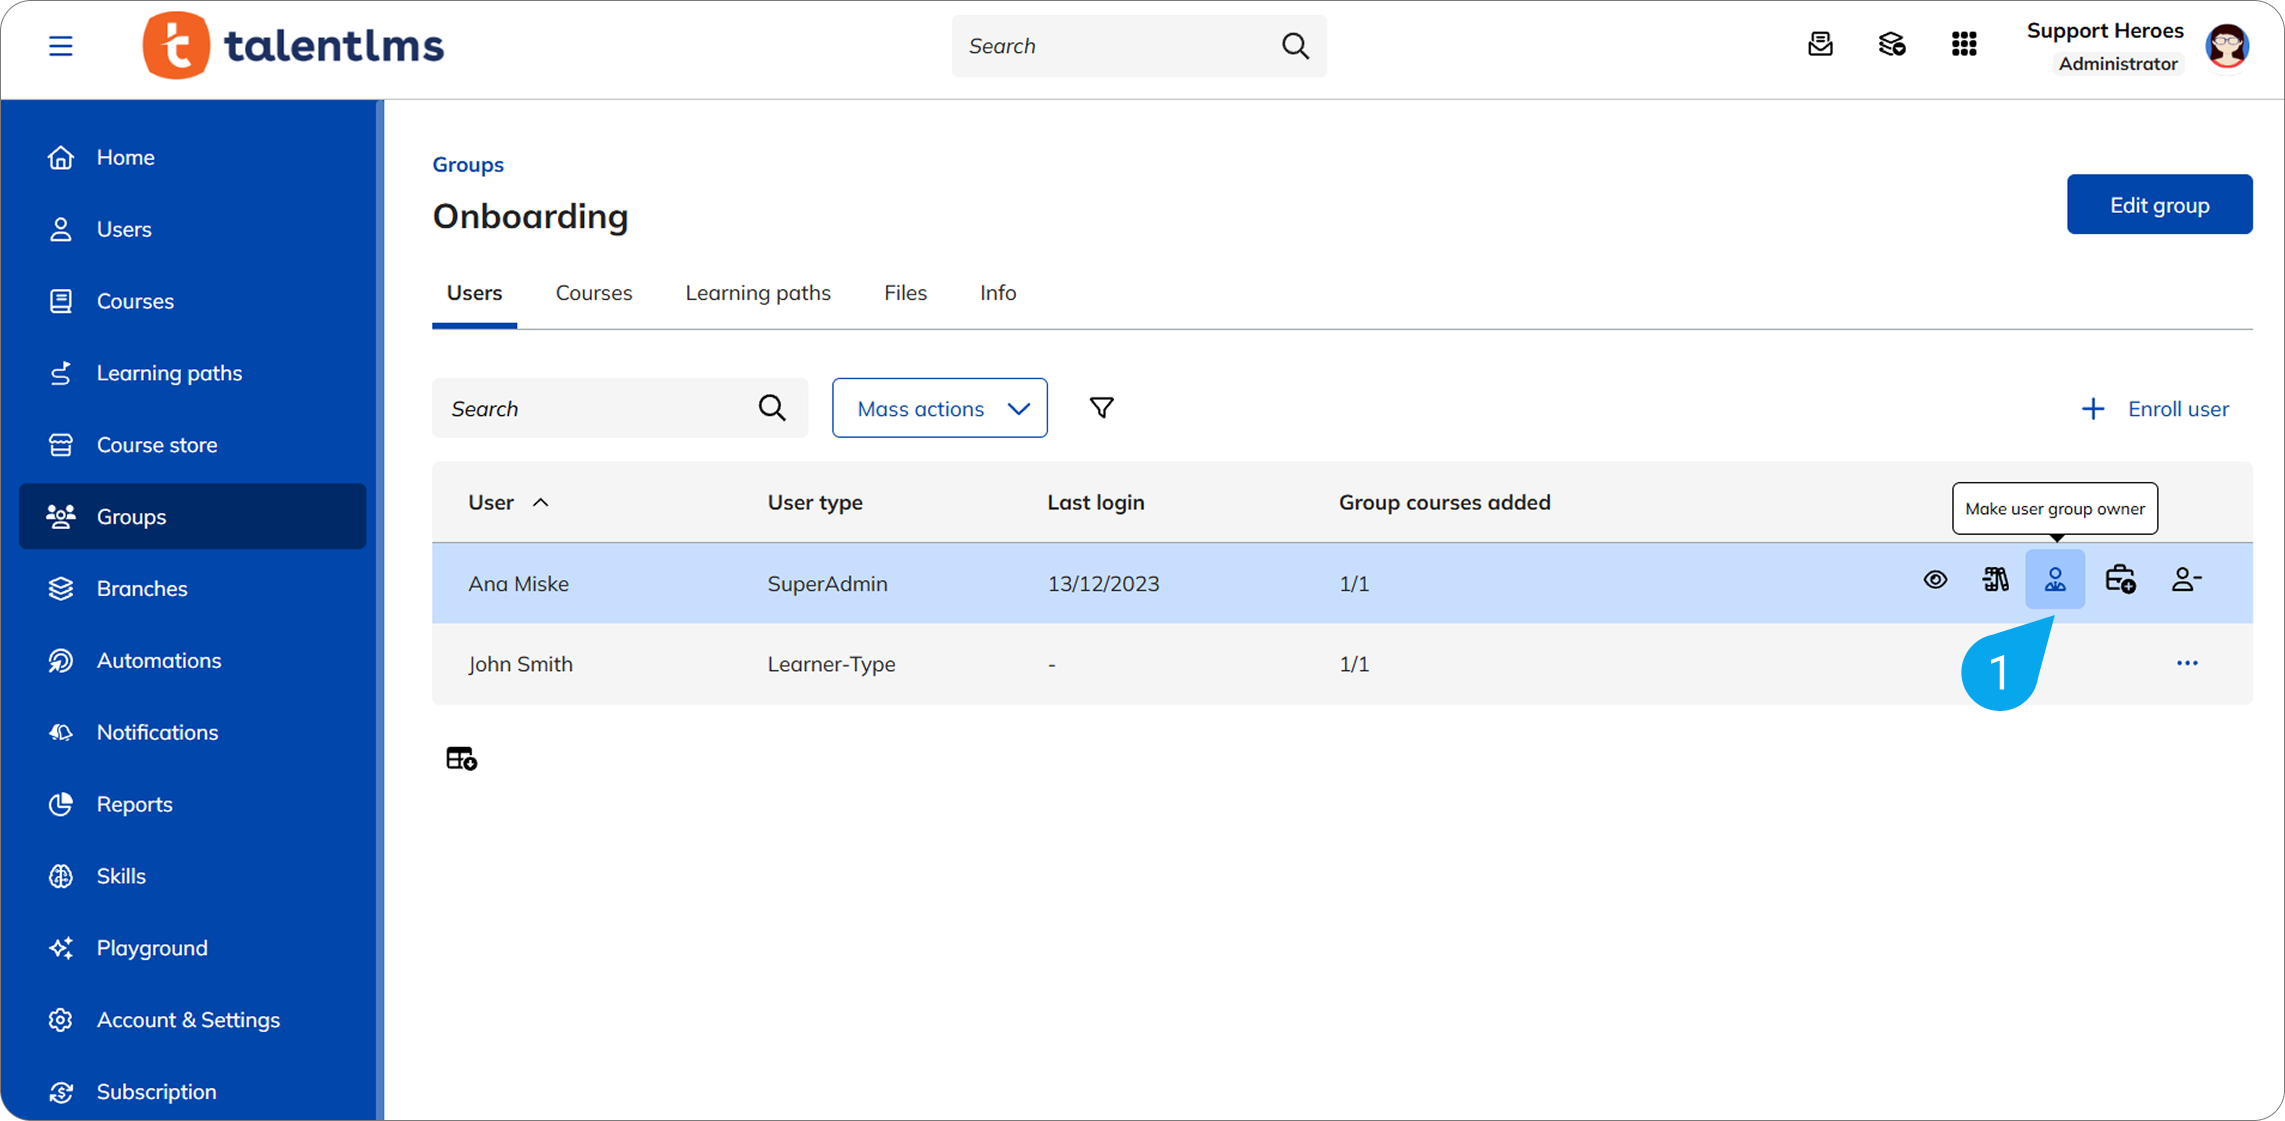Viewport: 2285px width, 1121px height.
Task: Open Playground in sidebar
Action: (x=192, y=948)
